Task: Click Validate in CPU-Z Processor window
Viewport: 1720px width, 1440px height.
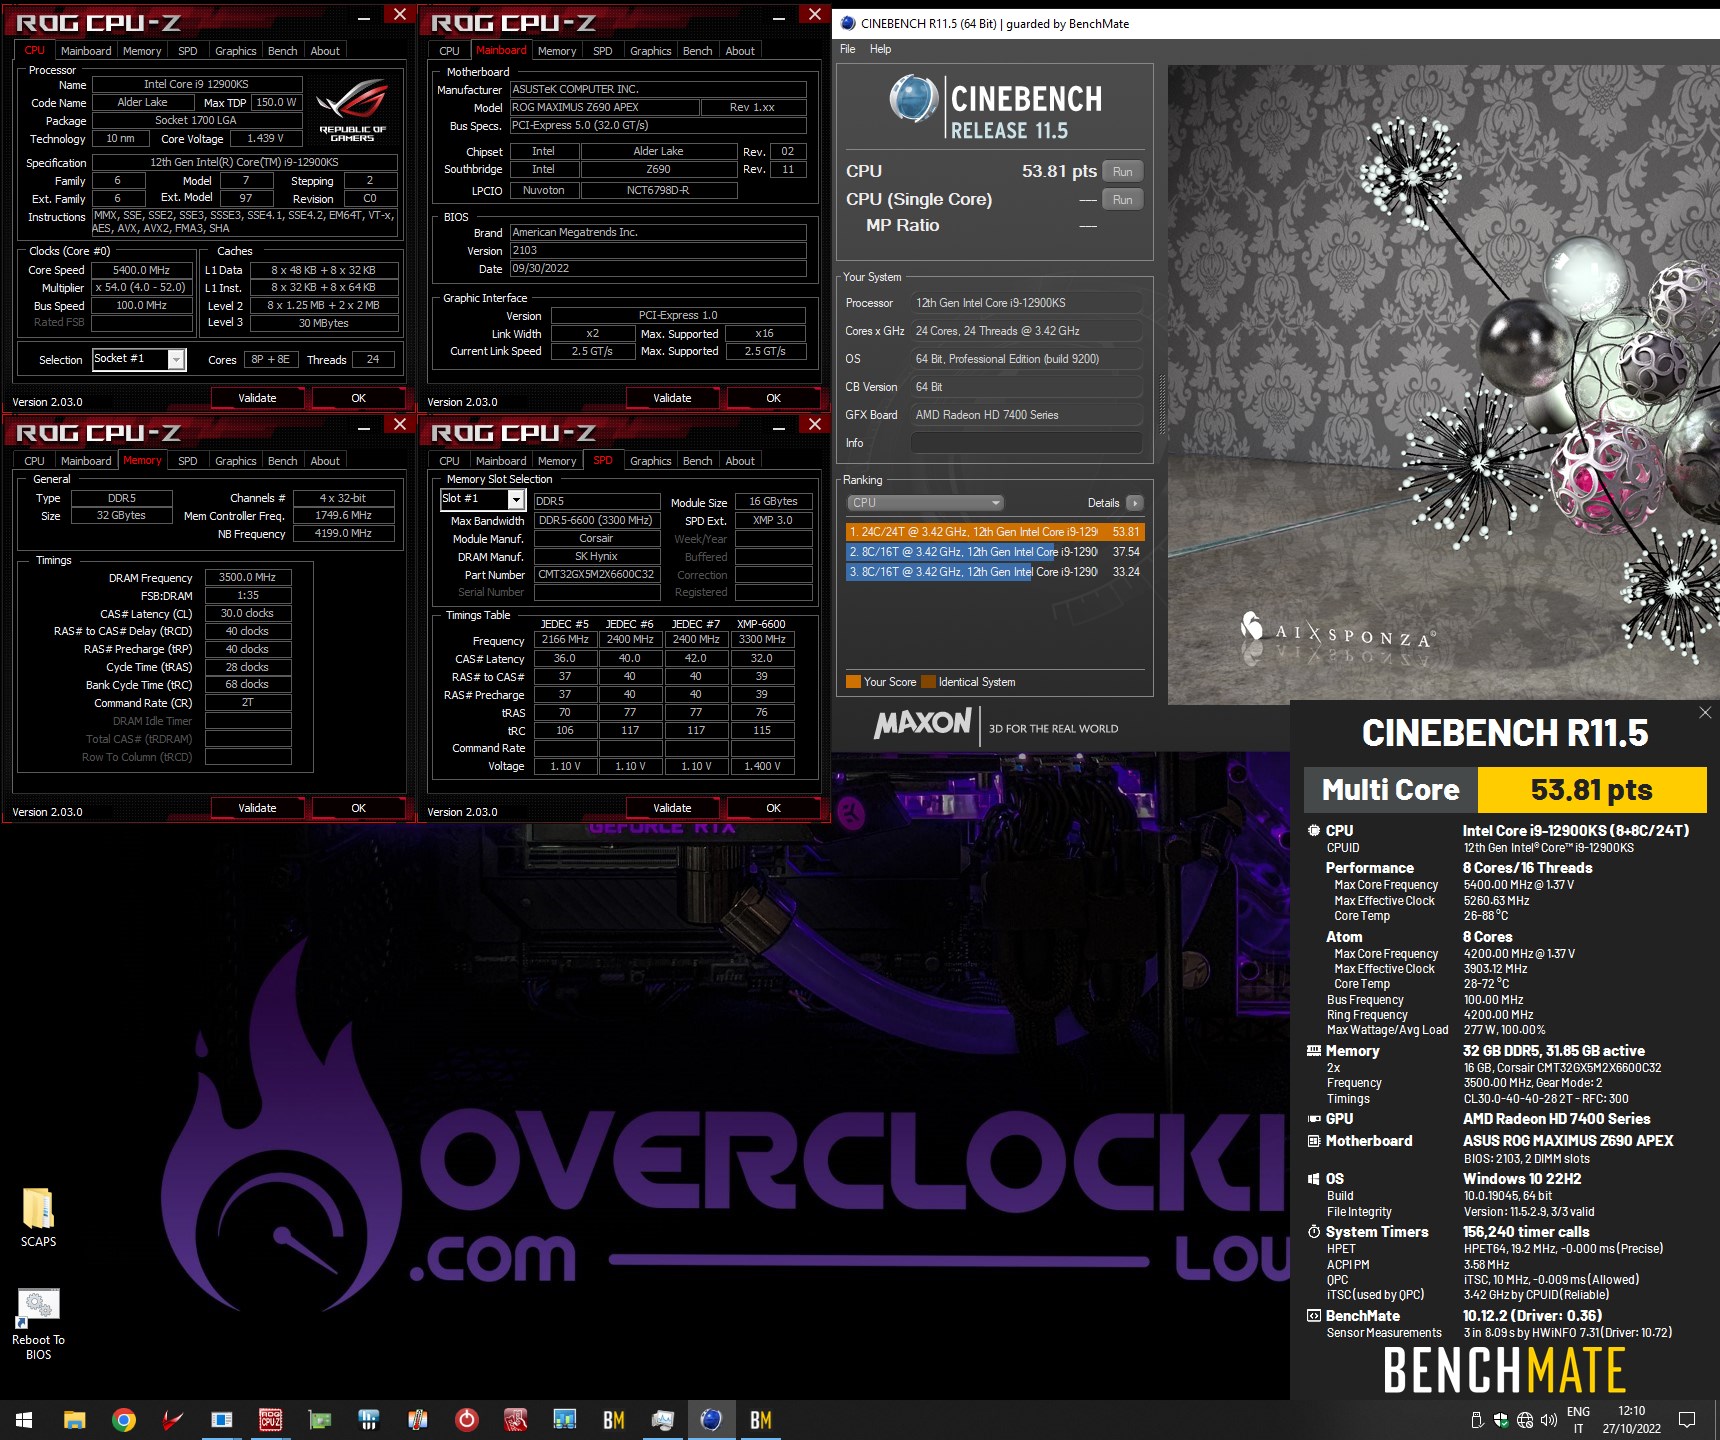Action: pyautogui.click(x=257, y=398)
